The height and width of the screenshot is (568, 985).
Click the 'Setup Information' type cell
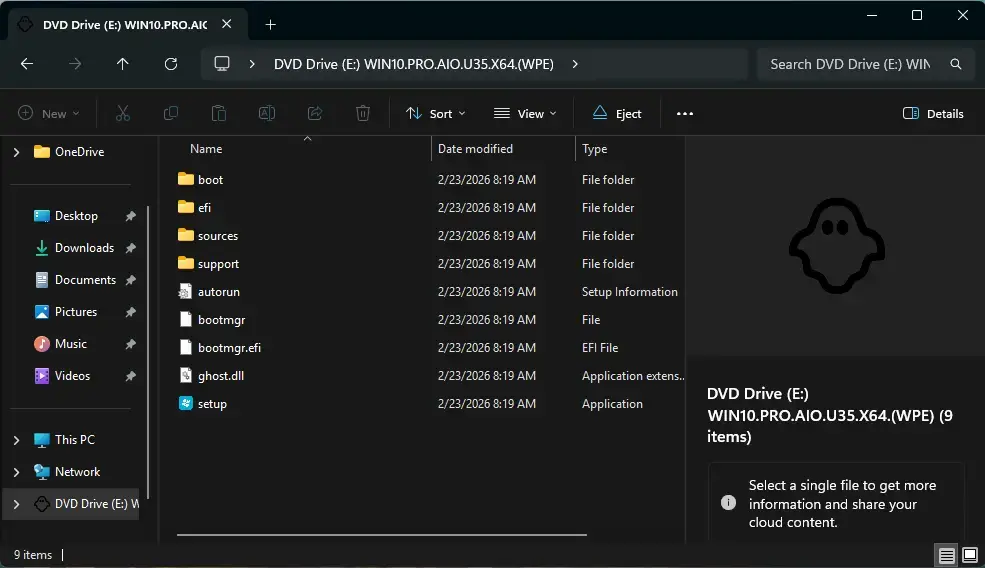click(629, 292)
